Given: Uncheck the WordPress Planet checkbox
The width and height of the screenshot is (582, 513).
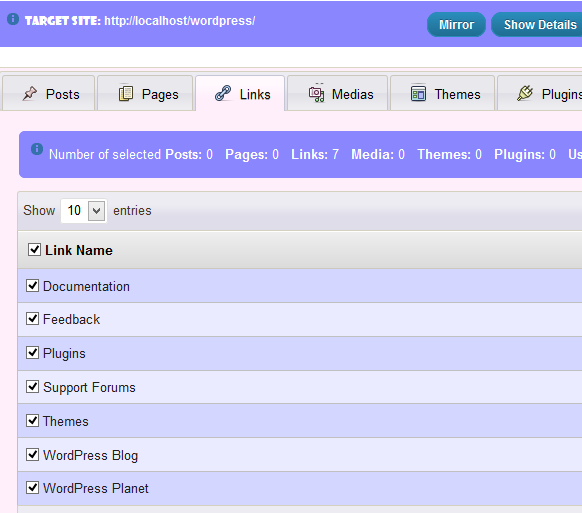Looking at the screenshot, I should (32, 487).
